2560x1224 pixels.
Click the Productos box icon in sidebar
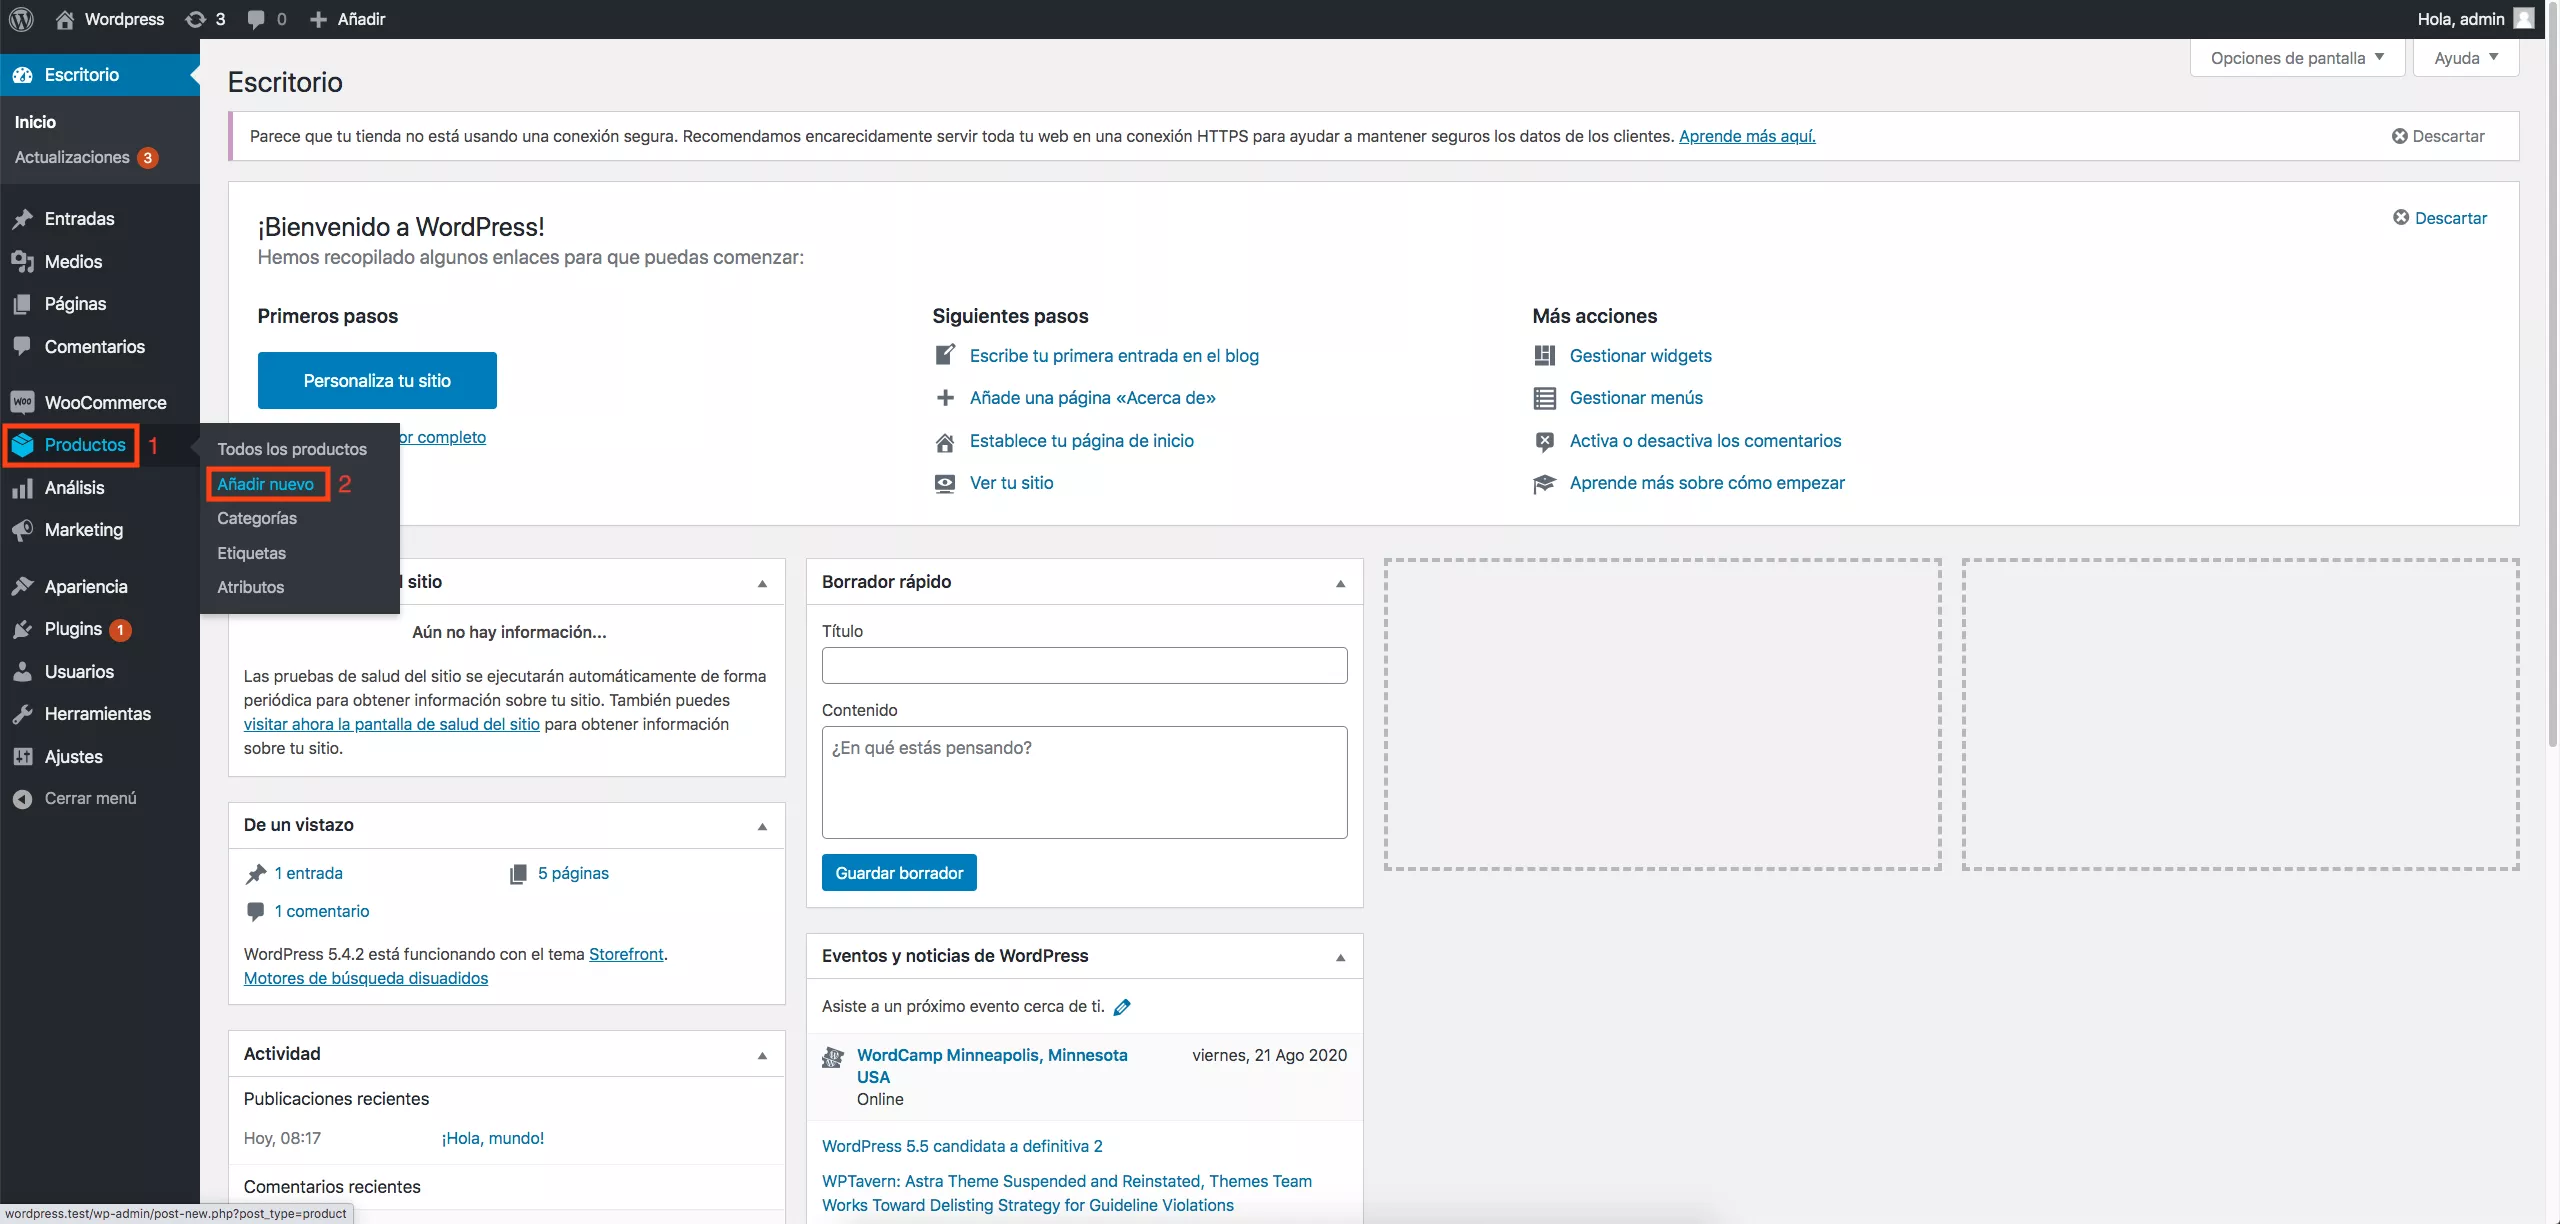point(22,445)
